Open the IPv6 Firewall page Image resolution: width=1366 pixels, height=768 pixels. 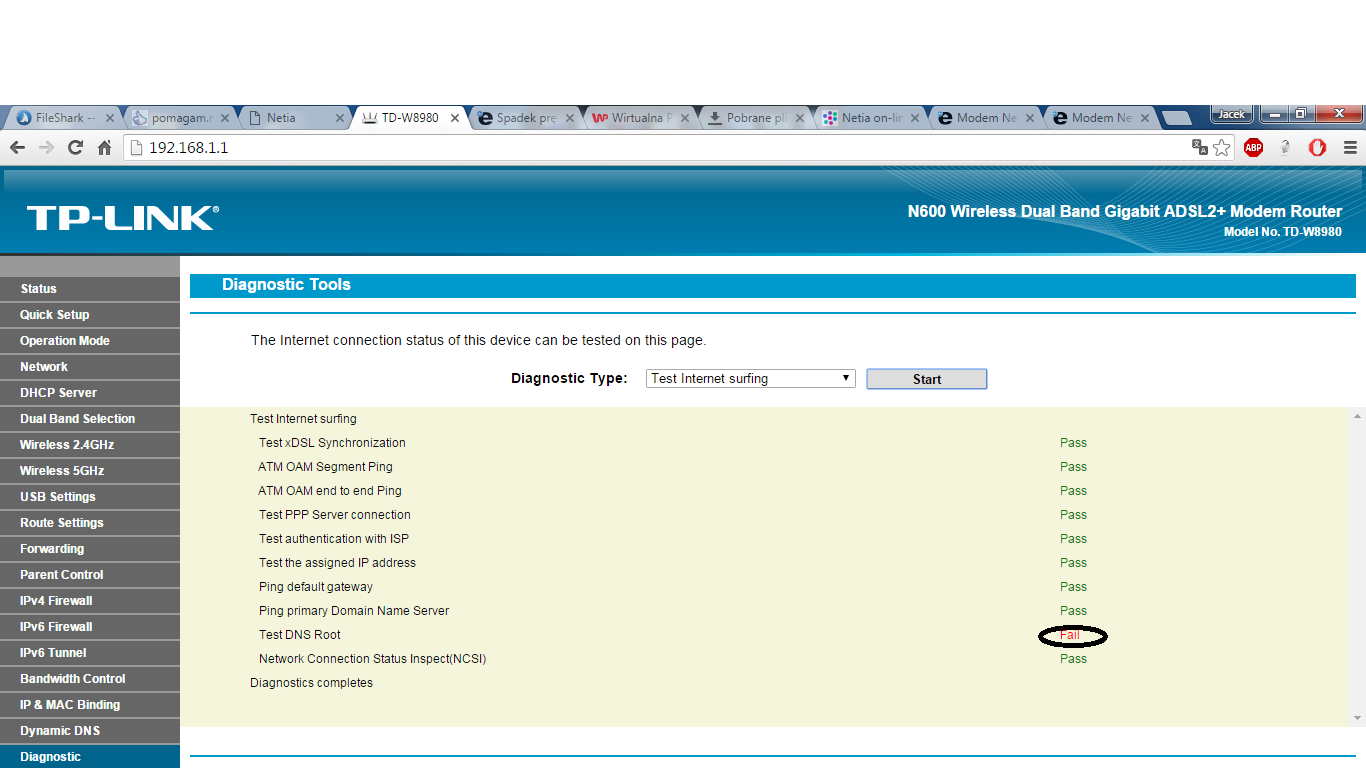[x=90, y=627]
